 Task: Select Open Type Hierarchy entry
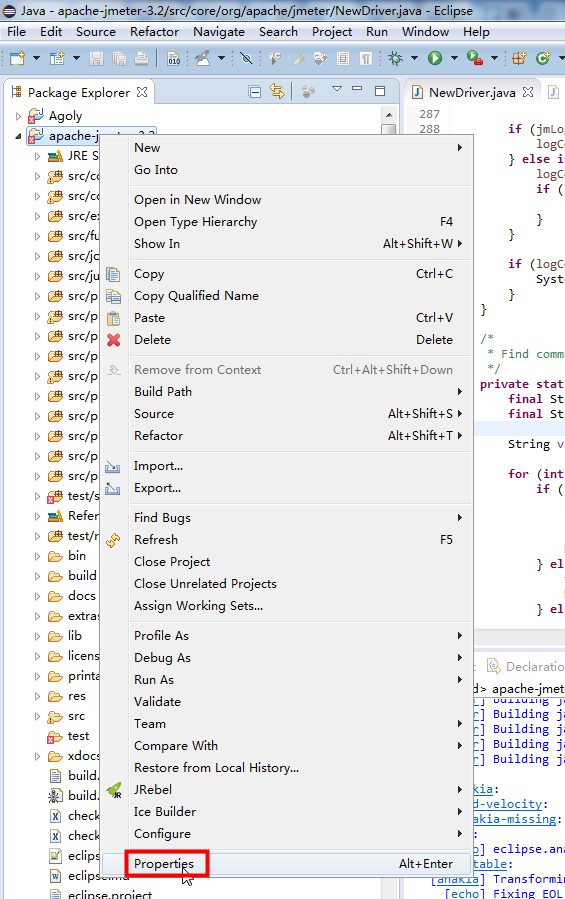pos(287,221)
